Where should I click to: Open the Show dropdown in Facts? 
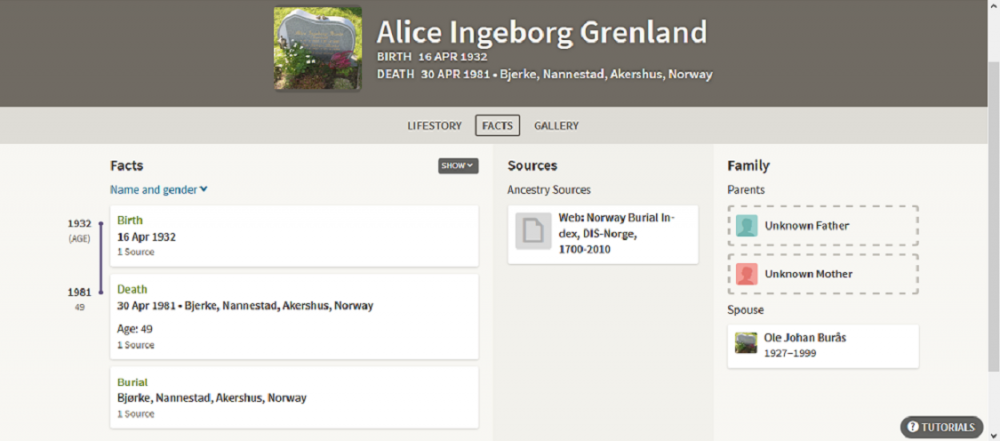pyautogui.click(x=457, y=166)
